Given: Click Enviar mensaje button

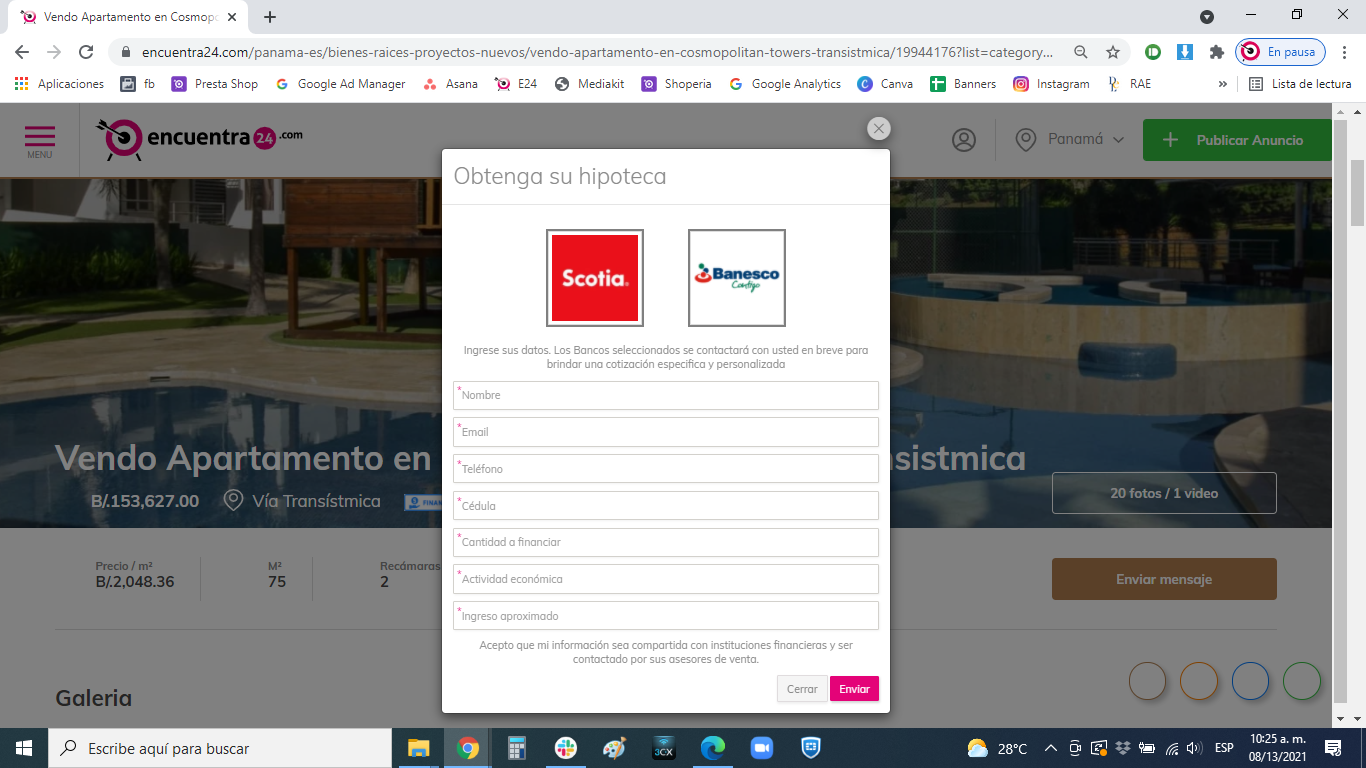Looking at the screenshot, I should coord(1164,579).
